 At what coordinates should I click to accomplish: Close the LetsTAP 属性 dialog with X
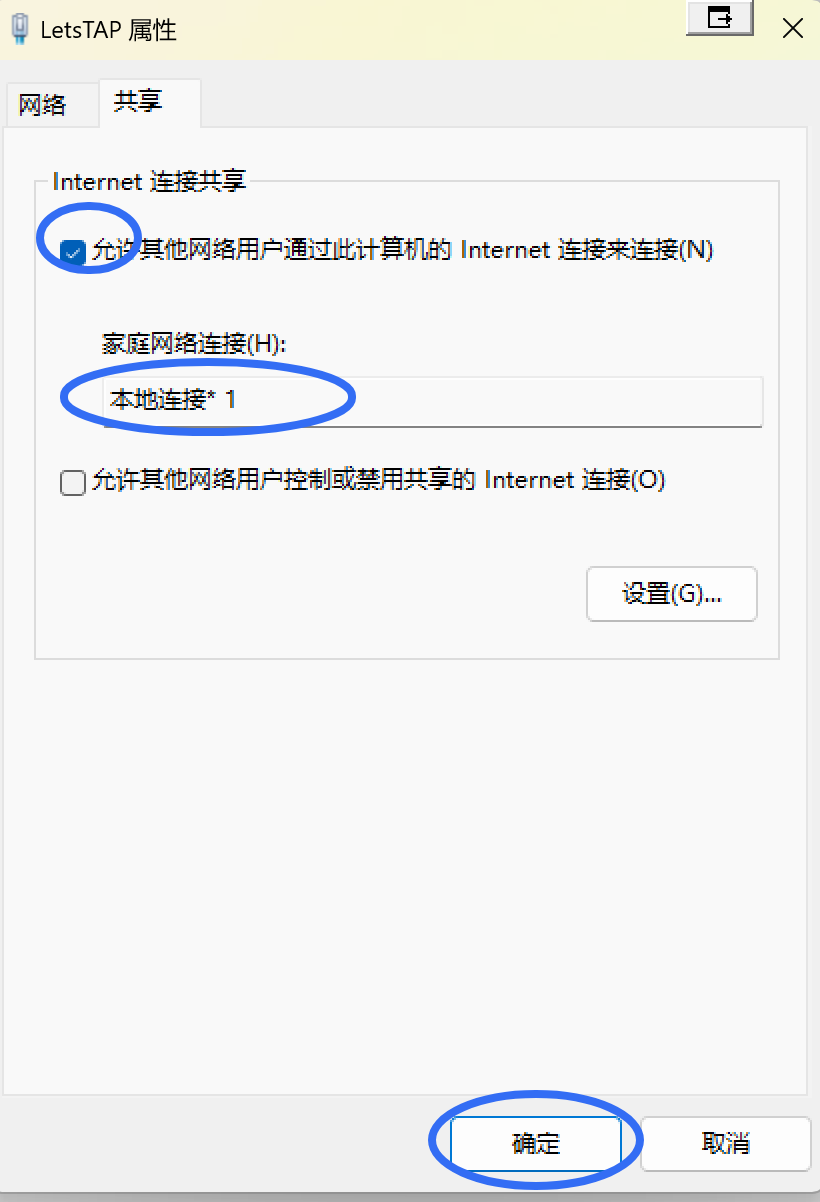point(792,28)
